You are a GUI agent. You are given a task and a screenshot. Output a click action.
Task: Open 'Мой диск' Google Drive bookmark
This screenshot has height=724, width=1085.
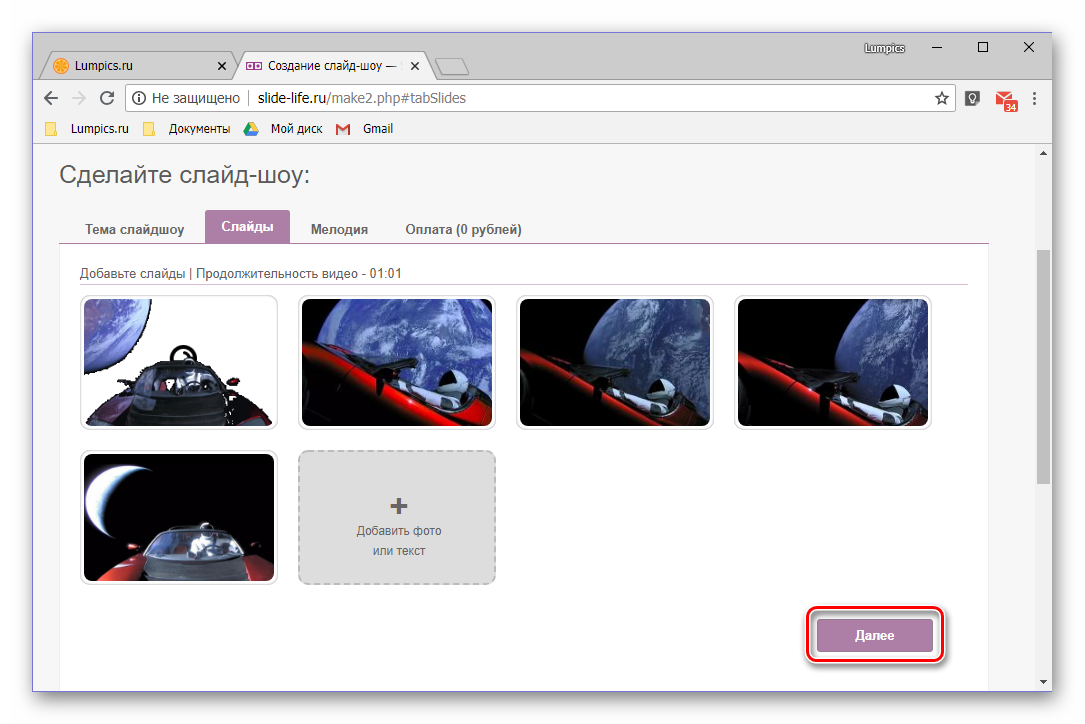(x=283, y=129)
